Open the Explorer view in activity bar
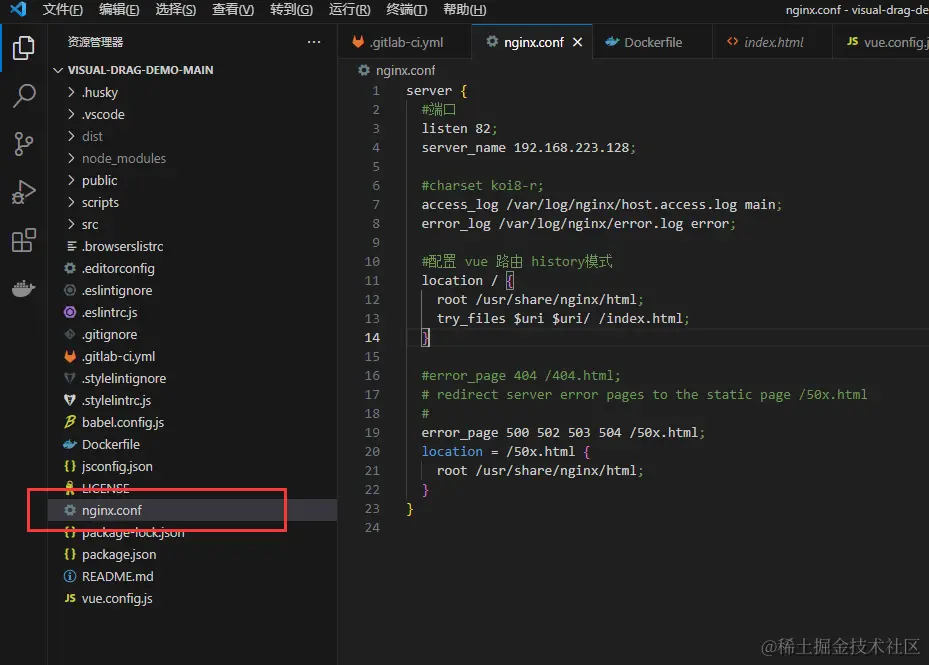The height and width of the screenshot is (665, 929). (x=23, y=47)
